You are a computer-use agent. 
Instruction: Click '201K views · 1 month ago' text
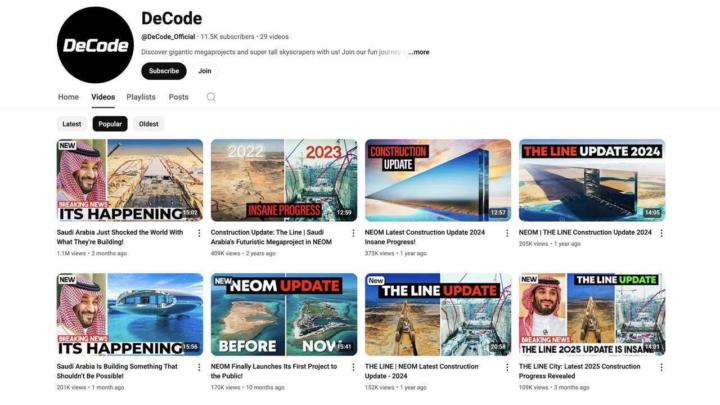90,387
